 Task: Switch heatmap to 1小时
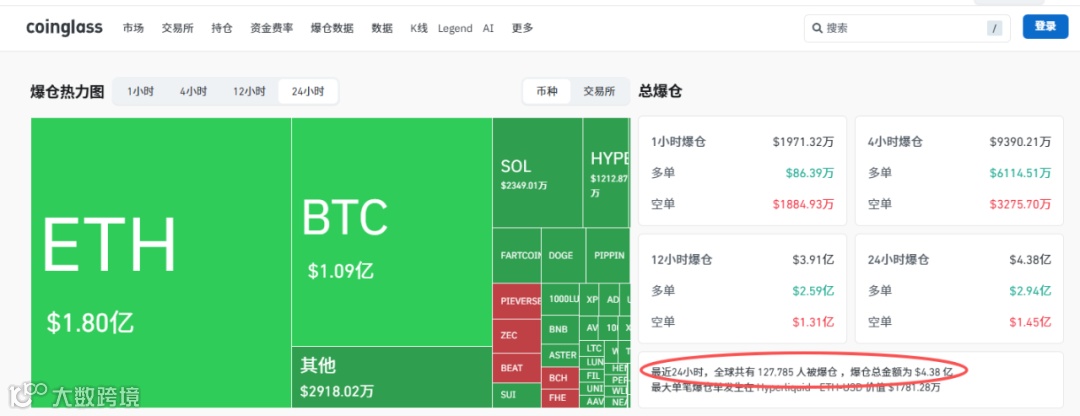coord(140,91)
